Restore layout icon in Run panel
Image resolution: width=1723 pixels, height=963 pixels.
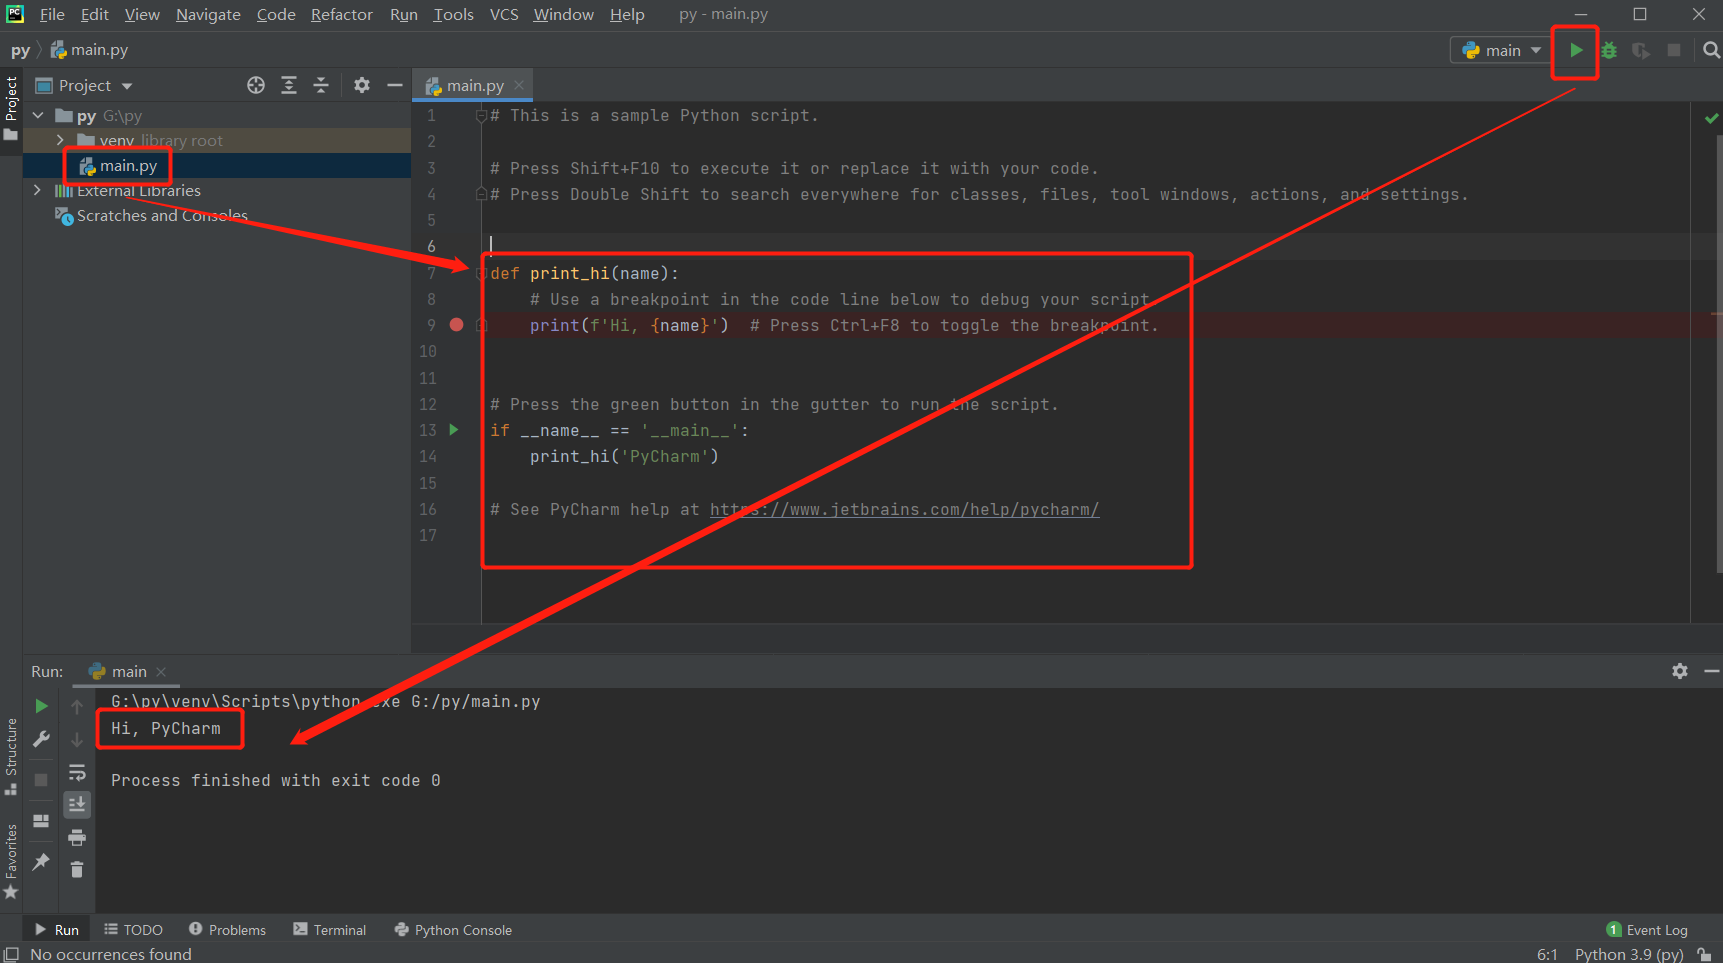coord(41,820)
